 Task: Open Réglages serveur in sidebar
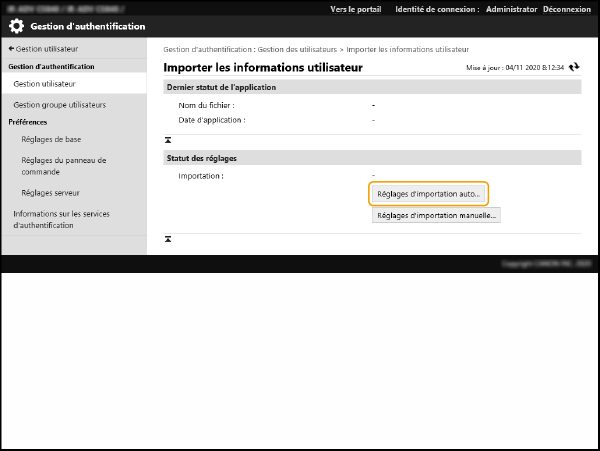(50, 192)
